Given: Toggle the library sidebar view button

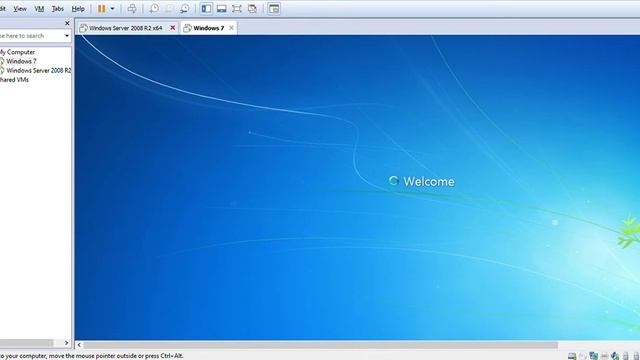Looking at the screenshot, I should (206, 9).
